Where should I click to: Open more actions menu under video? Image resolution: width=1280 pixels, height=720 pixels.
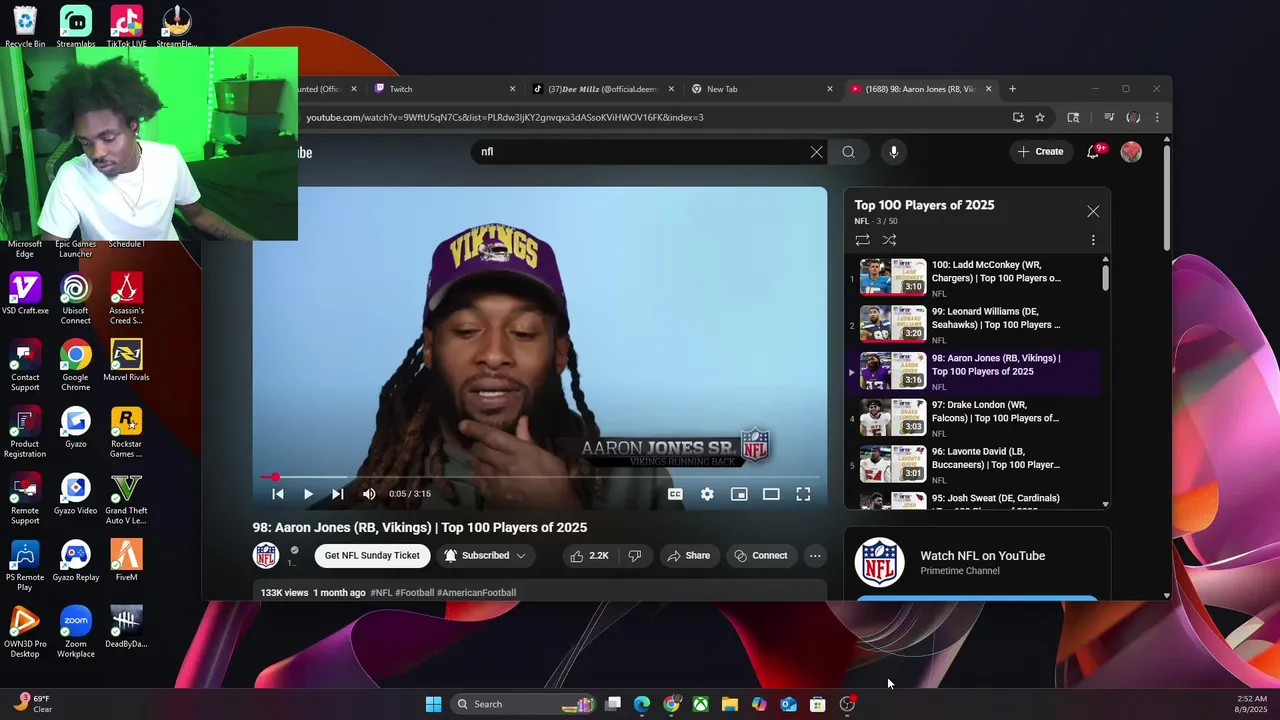[815, 556]
